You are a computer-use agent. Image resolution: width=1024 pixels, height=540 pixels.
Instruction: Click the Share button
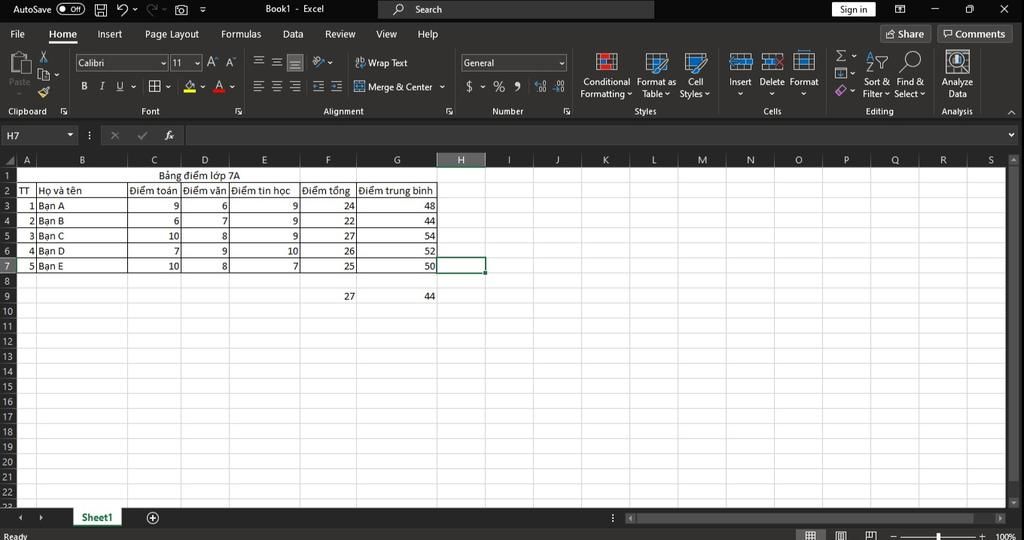click(905, 34)
